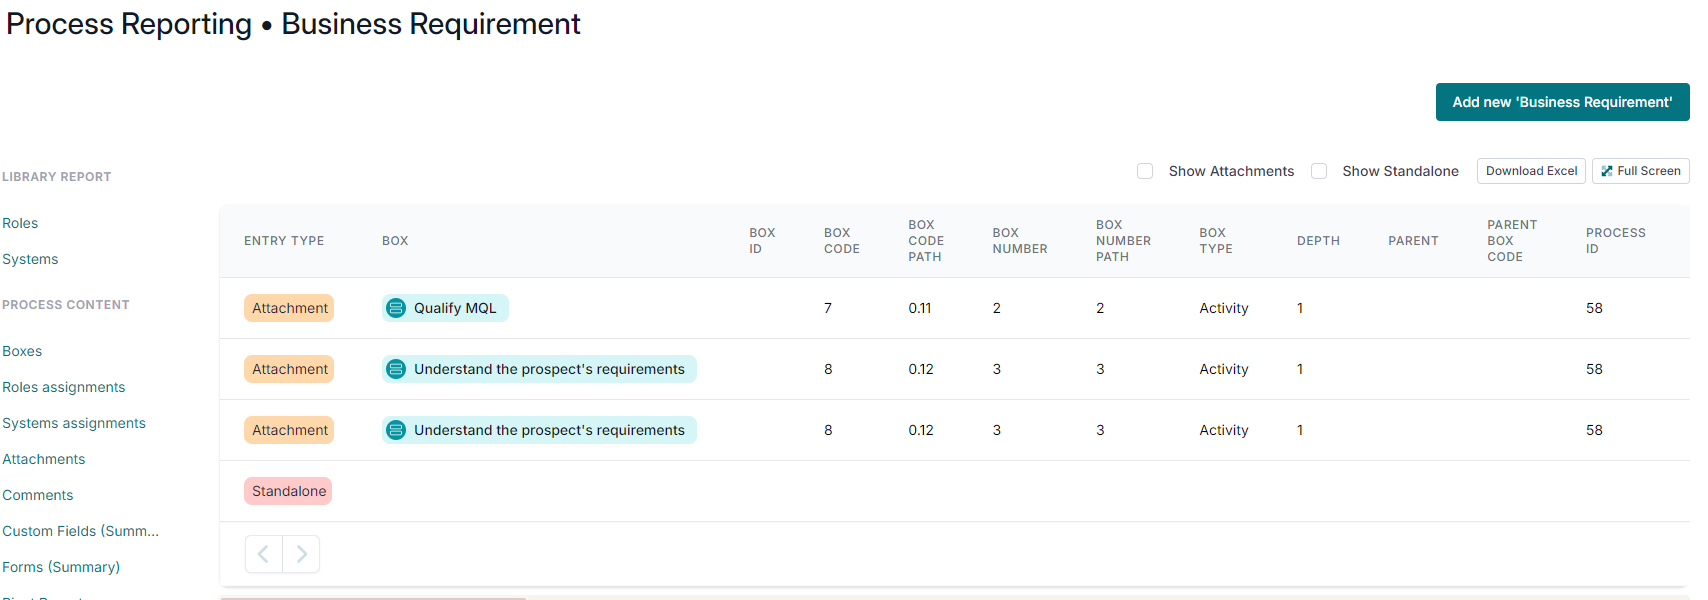Open the Boxes report link
1708x600 pixels.
pyautogui.click(x=22, y=351)
